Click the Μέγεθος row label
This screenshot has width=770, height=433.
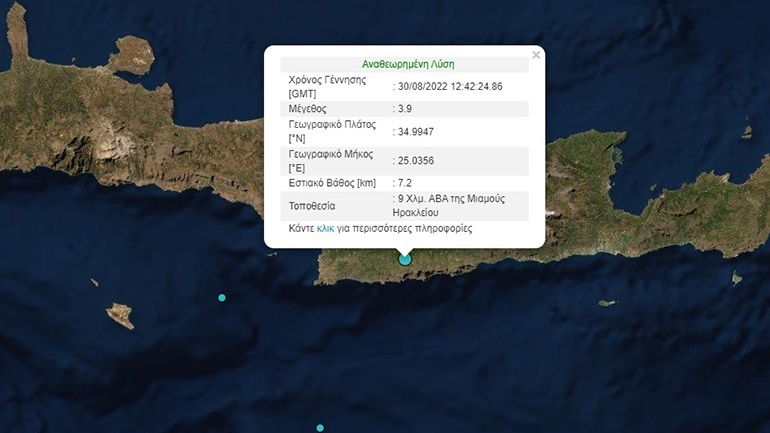click(x=307, y=108)
